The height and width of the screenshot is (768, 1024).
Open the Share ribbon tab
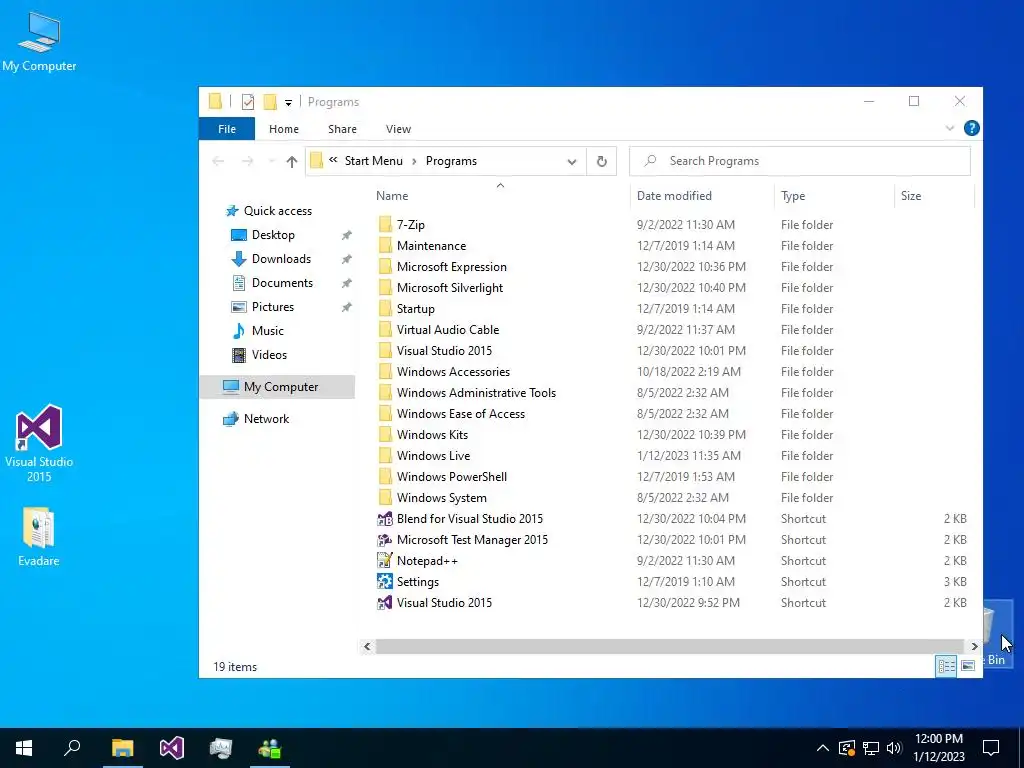click(x=342, y=129)
